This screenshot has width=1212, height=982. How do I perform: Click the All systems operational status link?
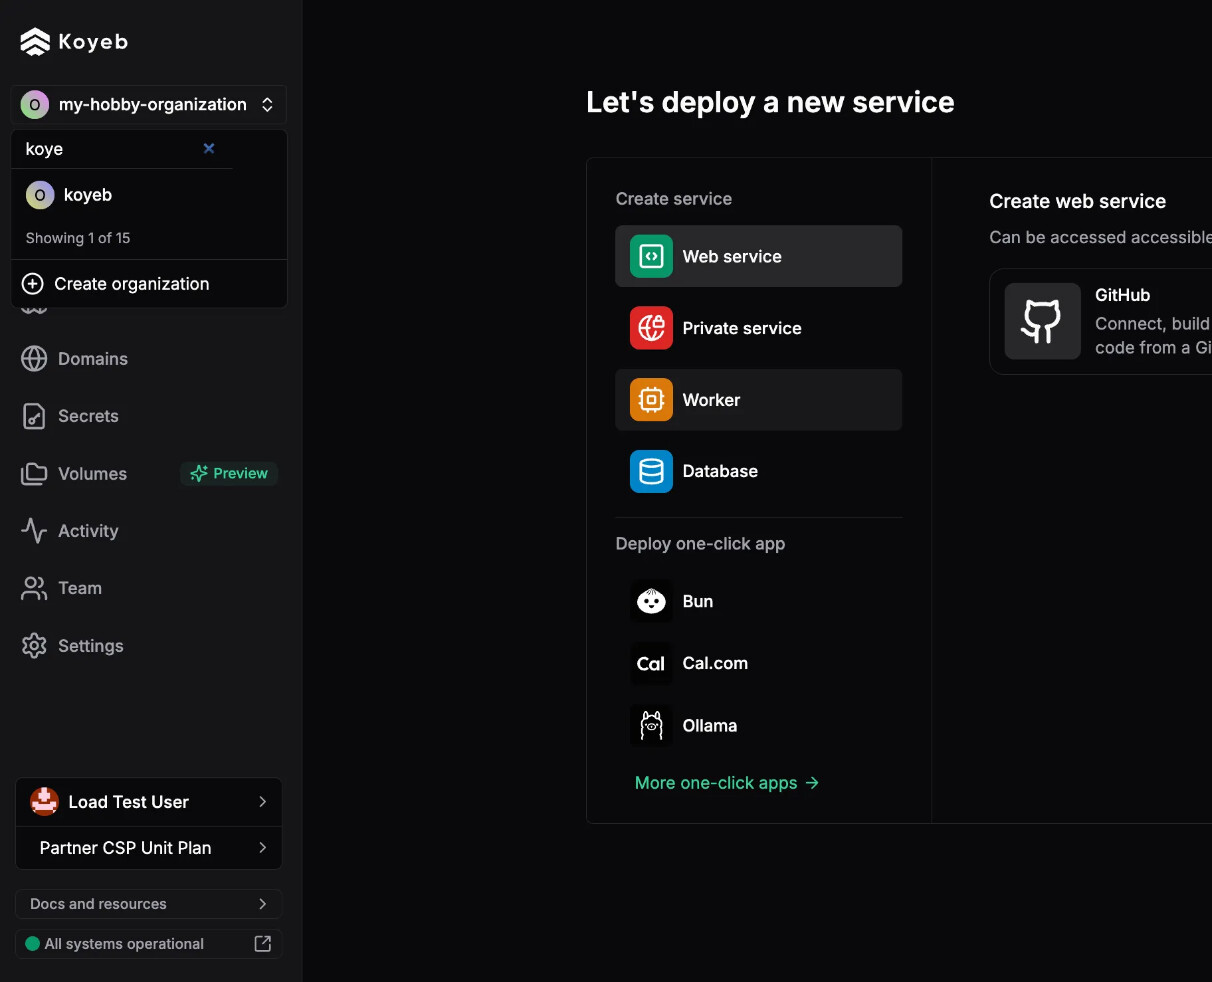pos(149,944)
